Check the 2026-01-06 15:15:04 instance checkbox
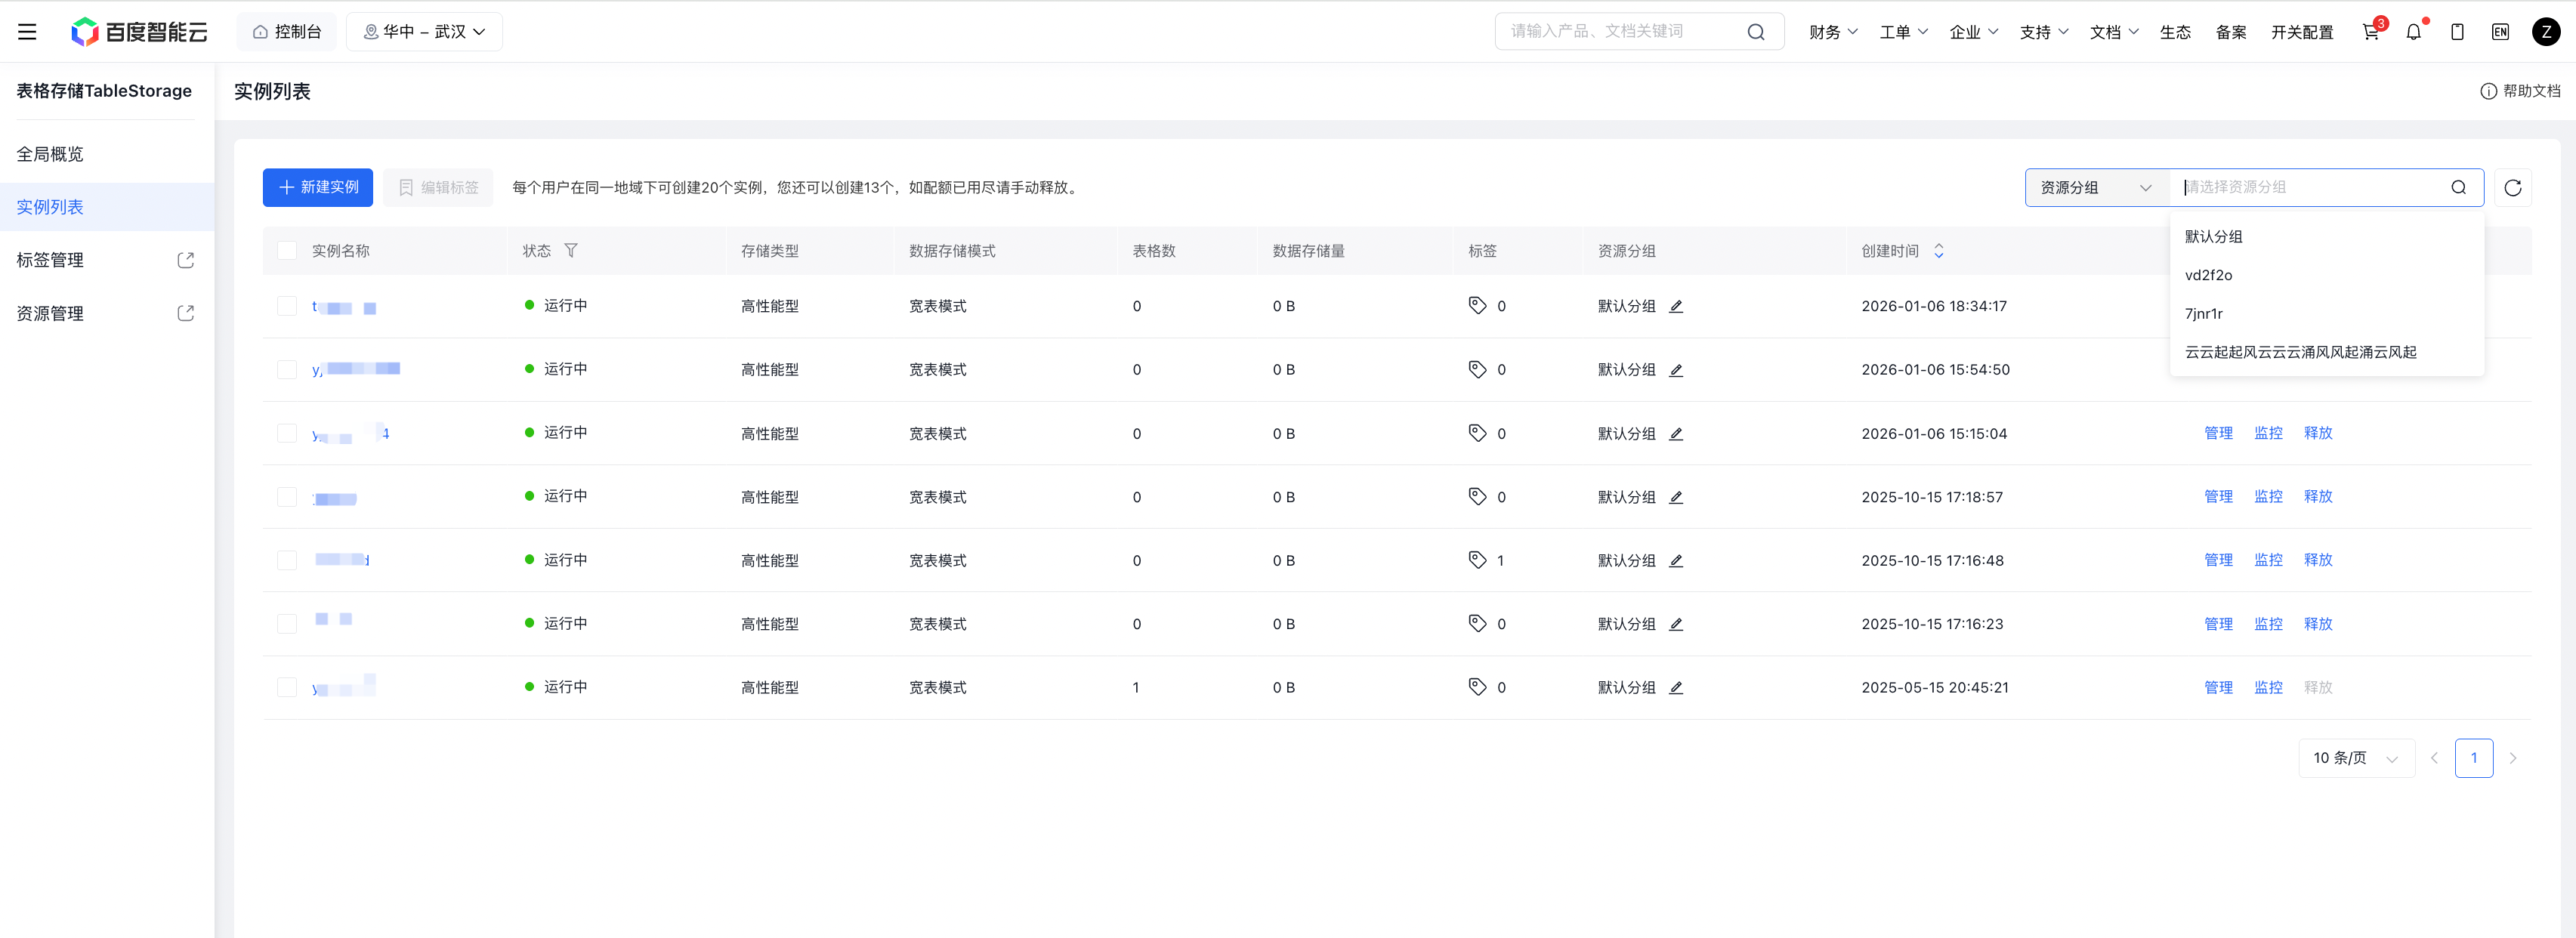The image size is (2576, 938). pos(287,433)
